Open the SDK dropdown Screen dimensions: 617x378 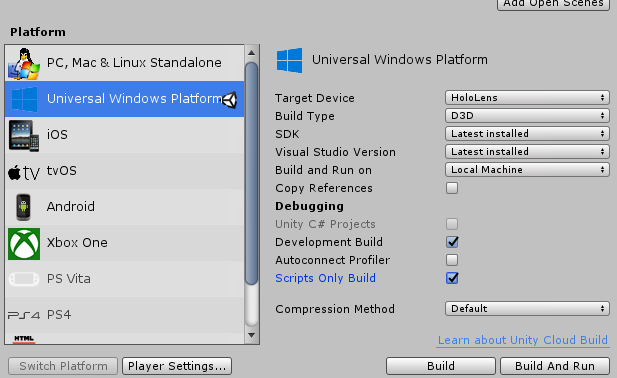click(527, 134)
